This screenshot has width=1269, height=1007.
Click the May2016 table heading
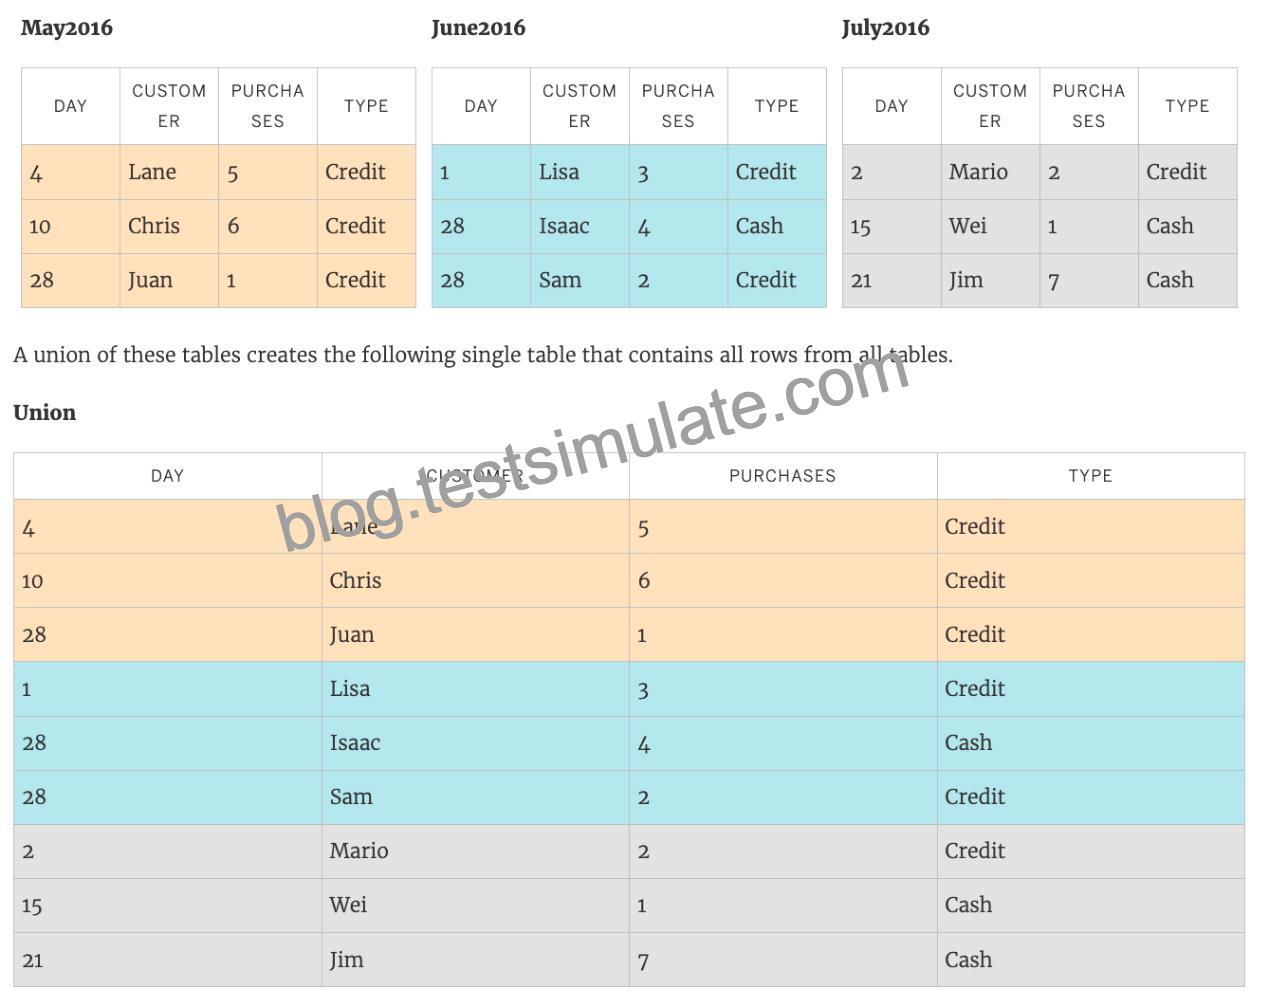point(67,28)
